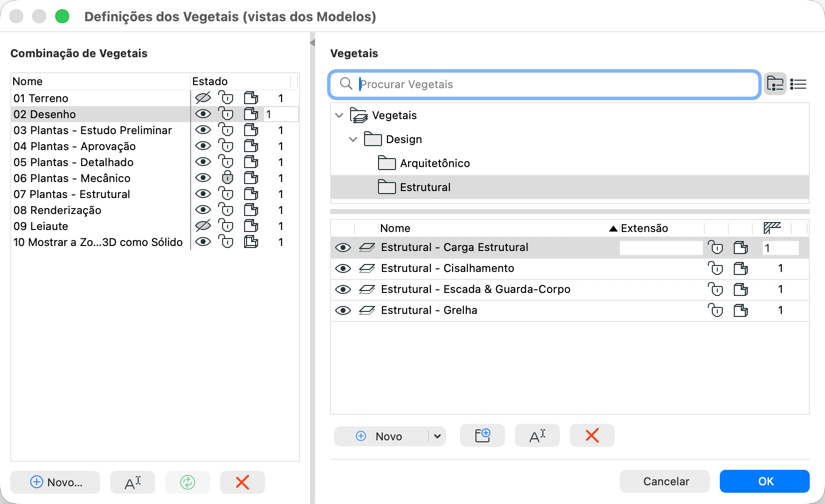
Task: Switch to flat list view of layers
Action: (798, 84)
